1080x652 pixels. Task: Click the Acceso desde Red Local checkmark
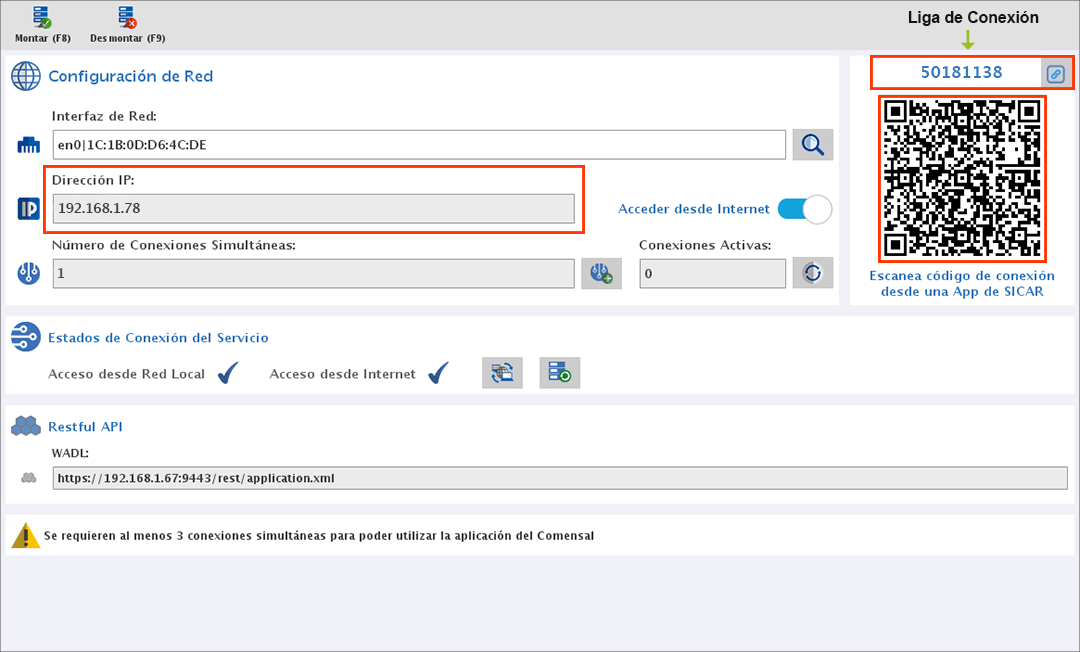coord(228,374)
